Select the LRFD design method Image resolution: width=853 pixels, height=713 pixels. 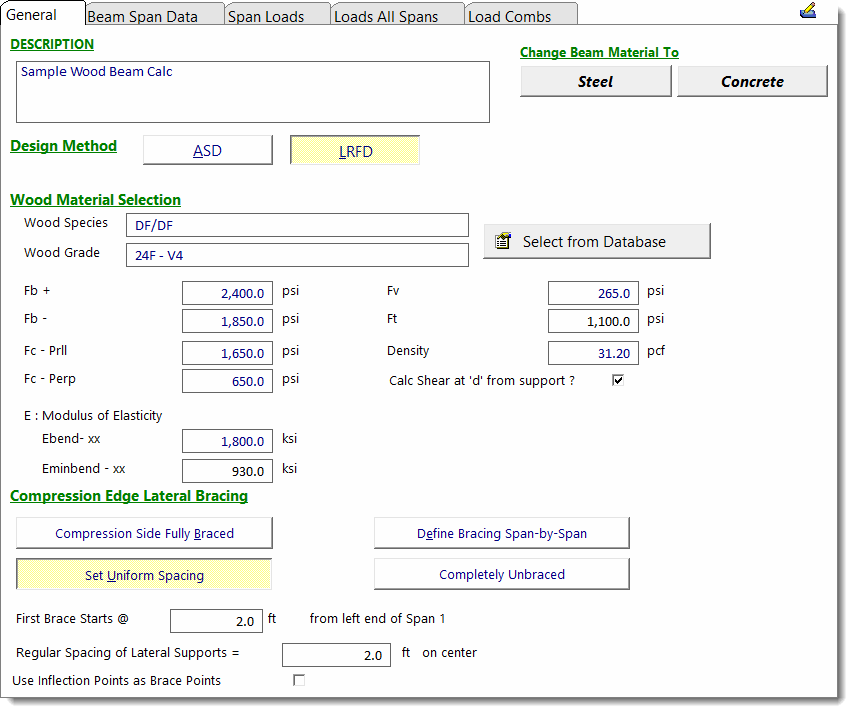point(355,151)
